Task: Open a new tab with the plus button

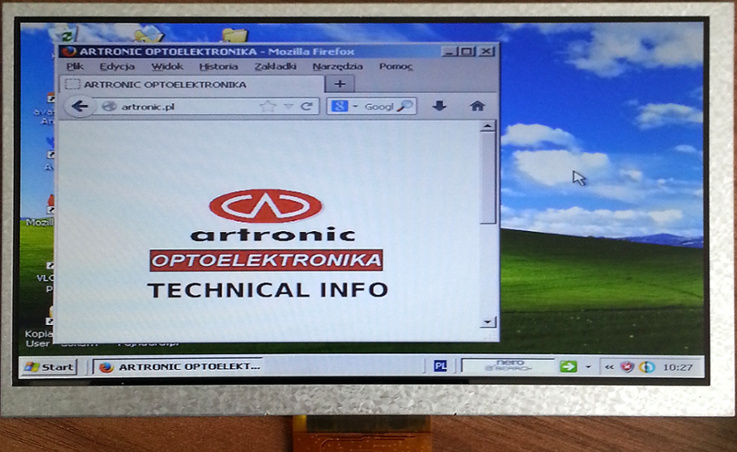Action: click(339, 84)
